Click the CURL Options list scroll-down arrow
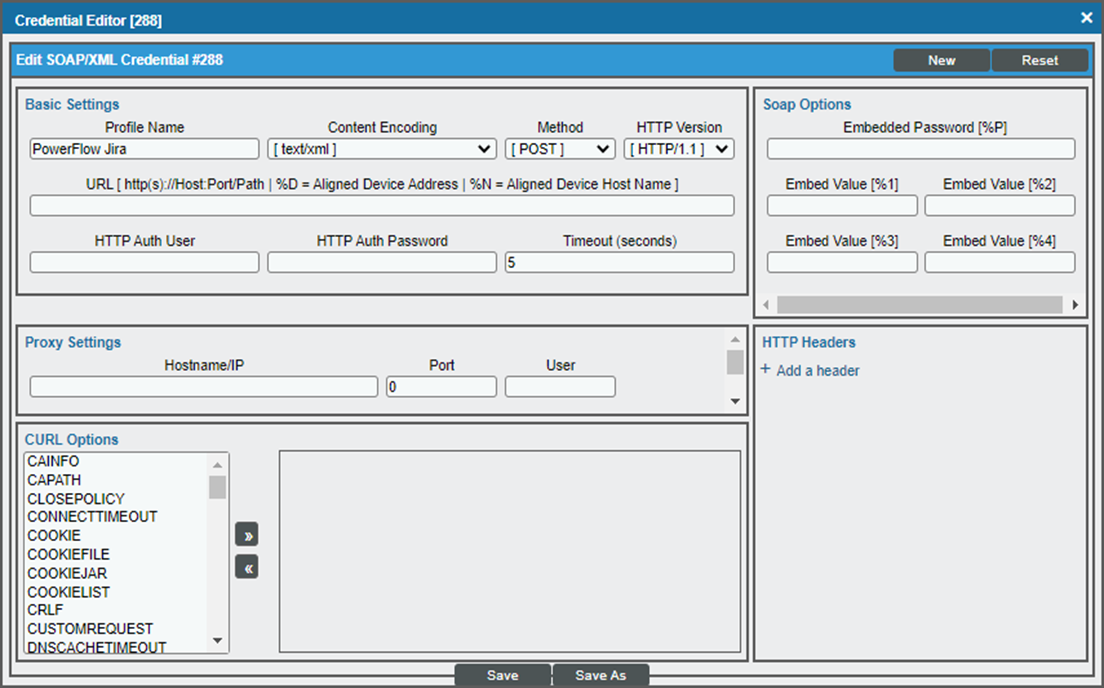 coord(218,640)
